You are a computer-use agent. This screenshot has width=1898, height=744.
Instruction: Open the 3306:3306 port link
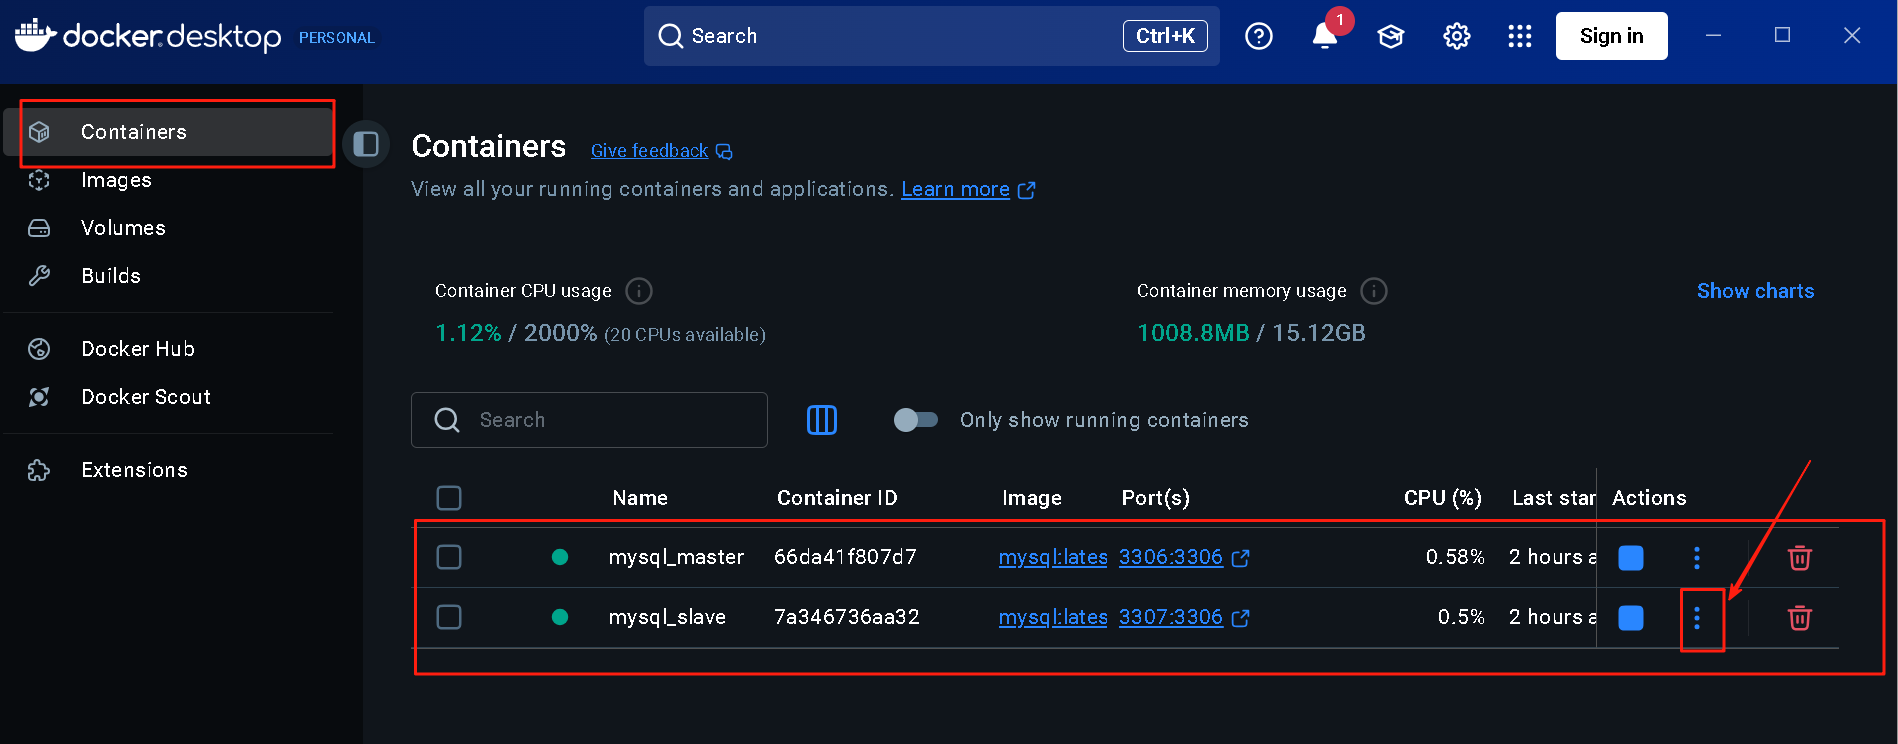point(1170,557)
